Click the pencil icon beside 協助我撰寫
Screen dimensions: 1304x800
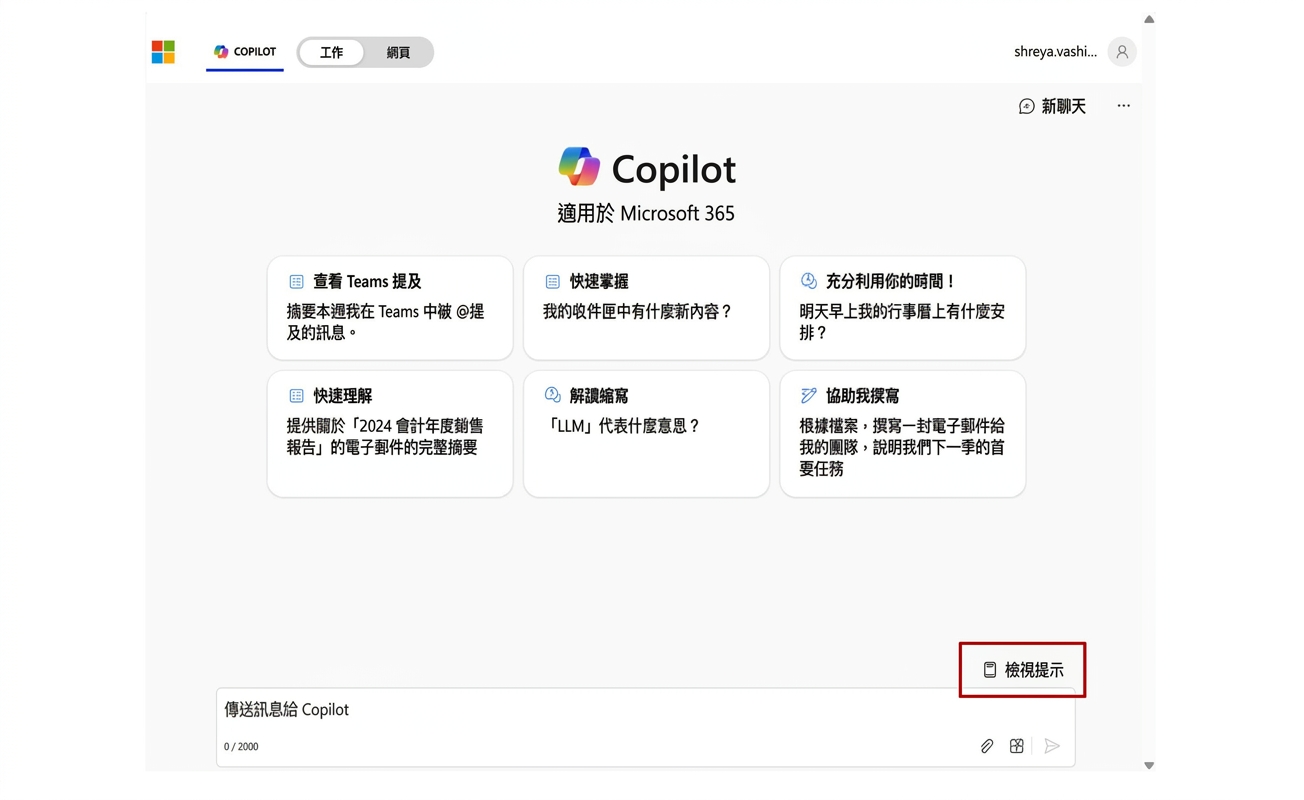(809, 396)
